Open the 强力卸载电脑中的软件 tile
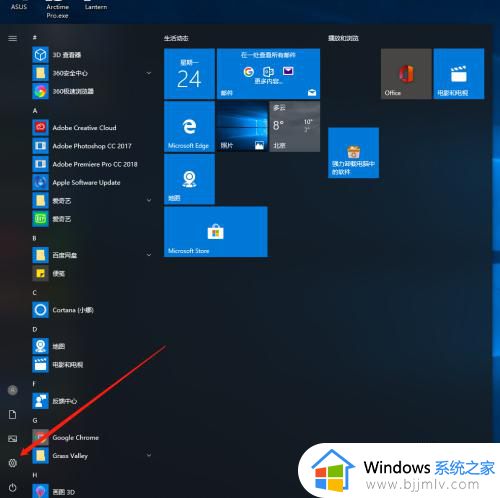 pyautogui.click(x=353, y=153)
